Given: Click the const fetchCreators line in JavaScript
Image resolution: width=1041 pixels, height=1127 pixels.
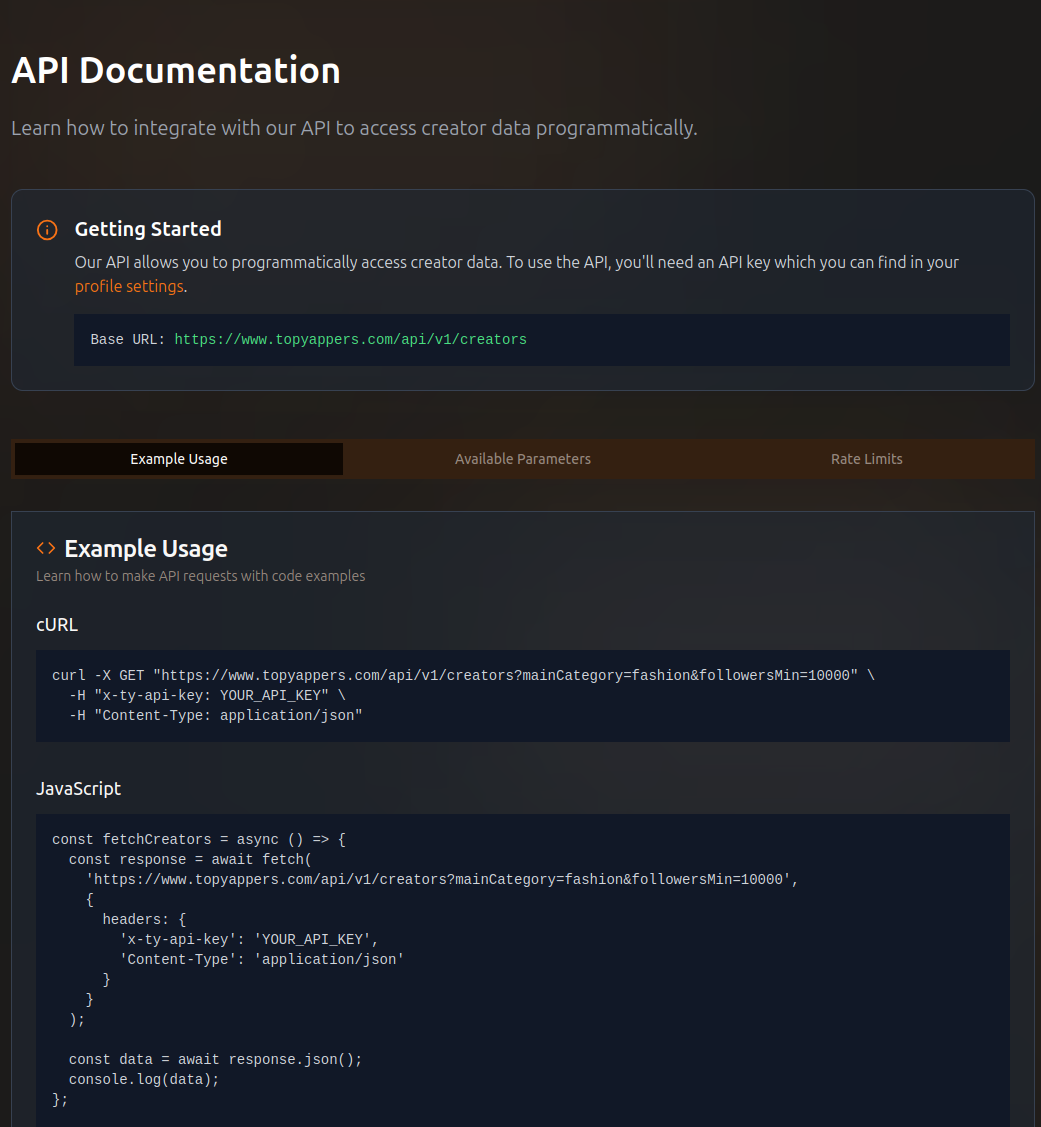Looking at the screenshot, I should [x=198, y=840].
